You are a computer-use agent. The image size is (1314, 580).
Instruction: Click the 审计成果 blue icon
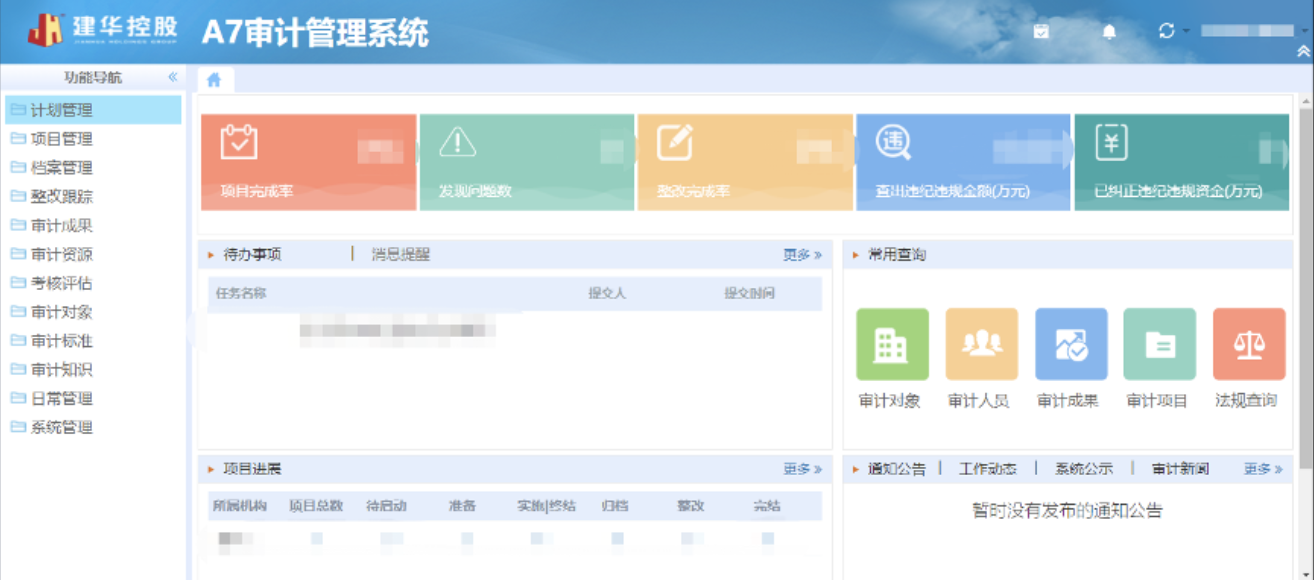[x=1071, y=345]
